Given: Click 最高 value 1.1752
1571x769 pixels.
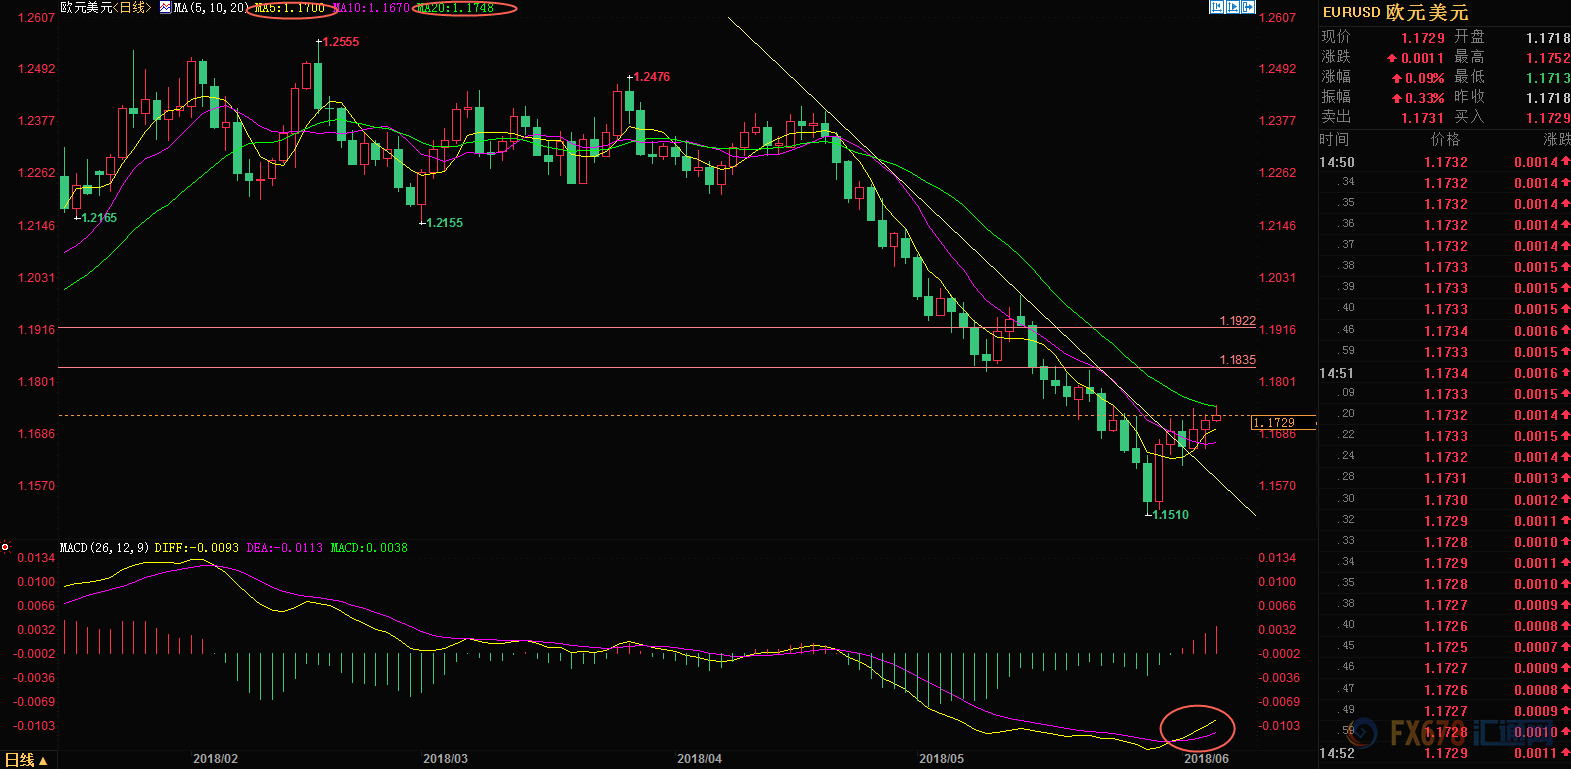Looking at the screenshot, I should coord(1548,58).
